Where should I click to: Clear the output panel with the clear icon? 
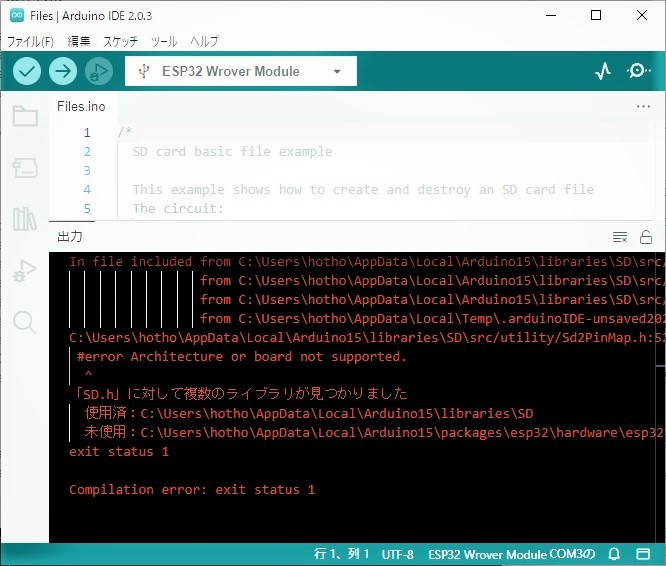click(620, 237)
